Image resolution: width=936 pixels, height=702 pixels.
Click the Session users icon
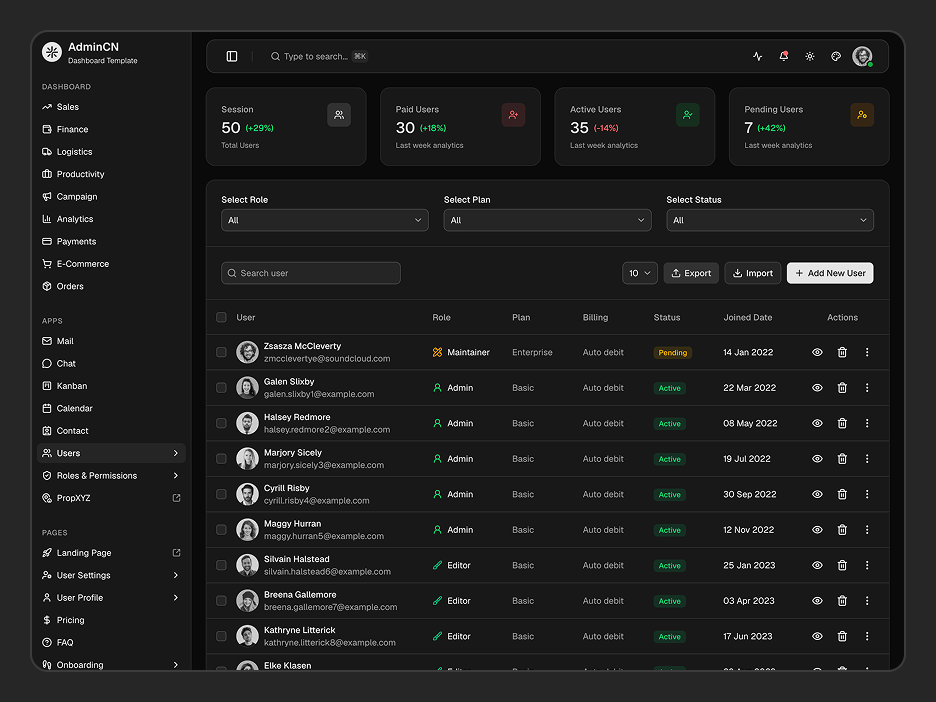(339, 115)
